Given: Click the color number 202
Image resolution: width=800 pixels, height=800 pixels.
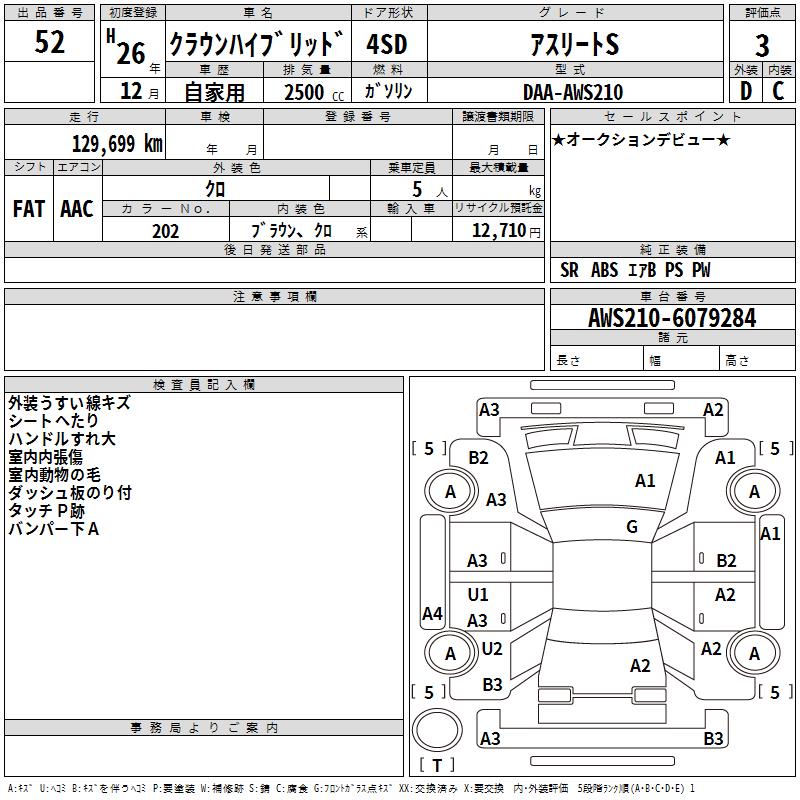Looking at the screenshot, I should pos(165,231).
